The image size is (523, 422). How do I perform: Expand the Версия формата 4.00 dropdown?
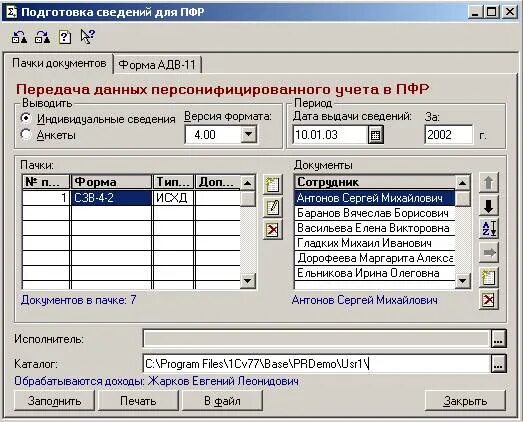point(248,135)
